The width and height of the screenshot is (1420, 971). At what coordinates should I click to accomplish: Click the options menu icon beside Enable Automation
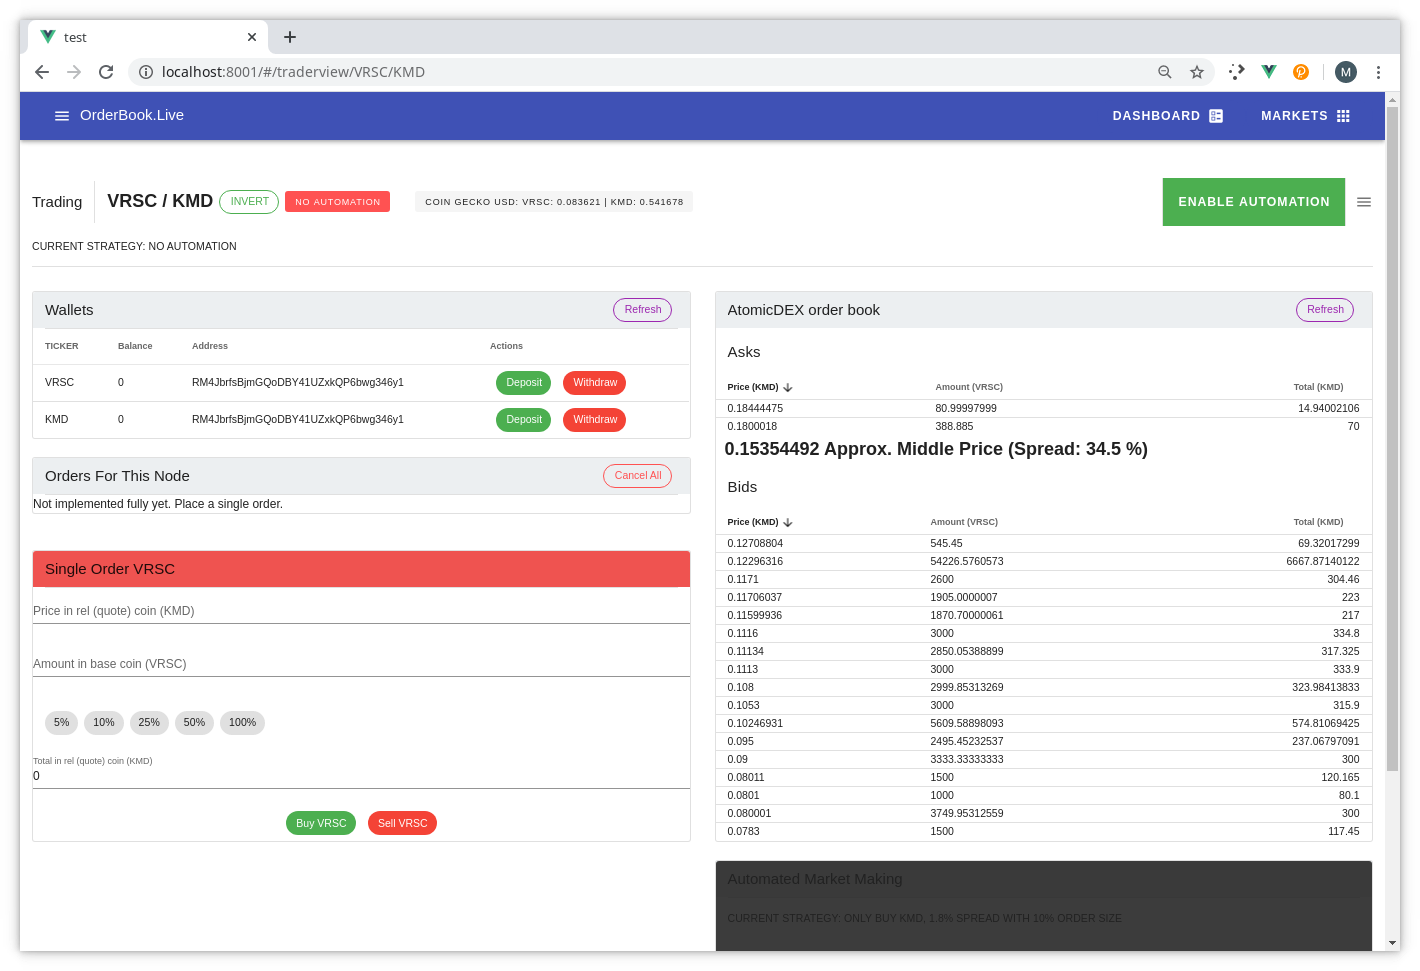1363,202
